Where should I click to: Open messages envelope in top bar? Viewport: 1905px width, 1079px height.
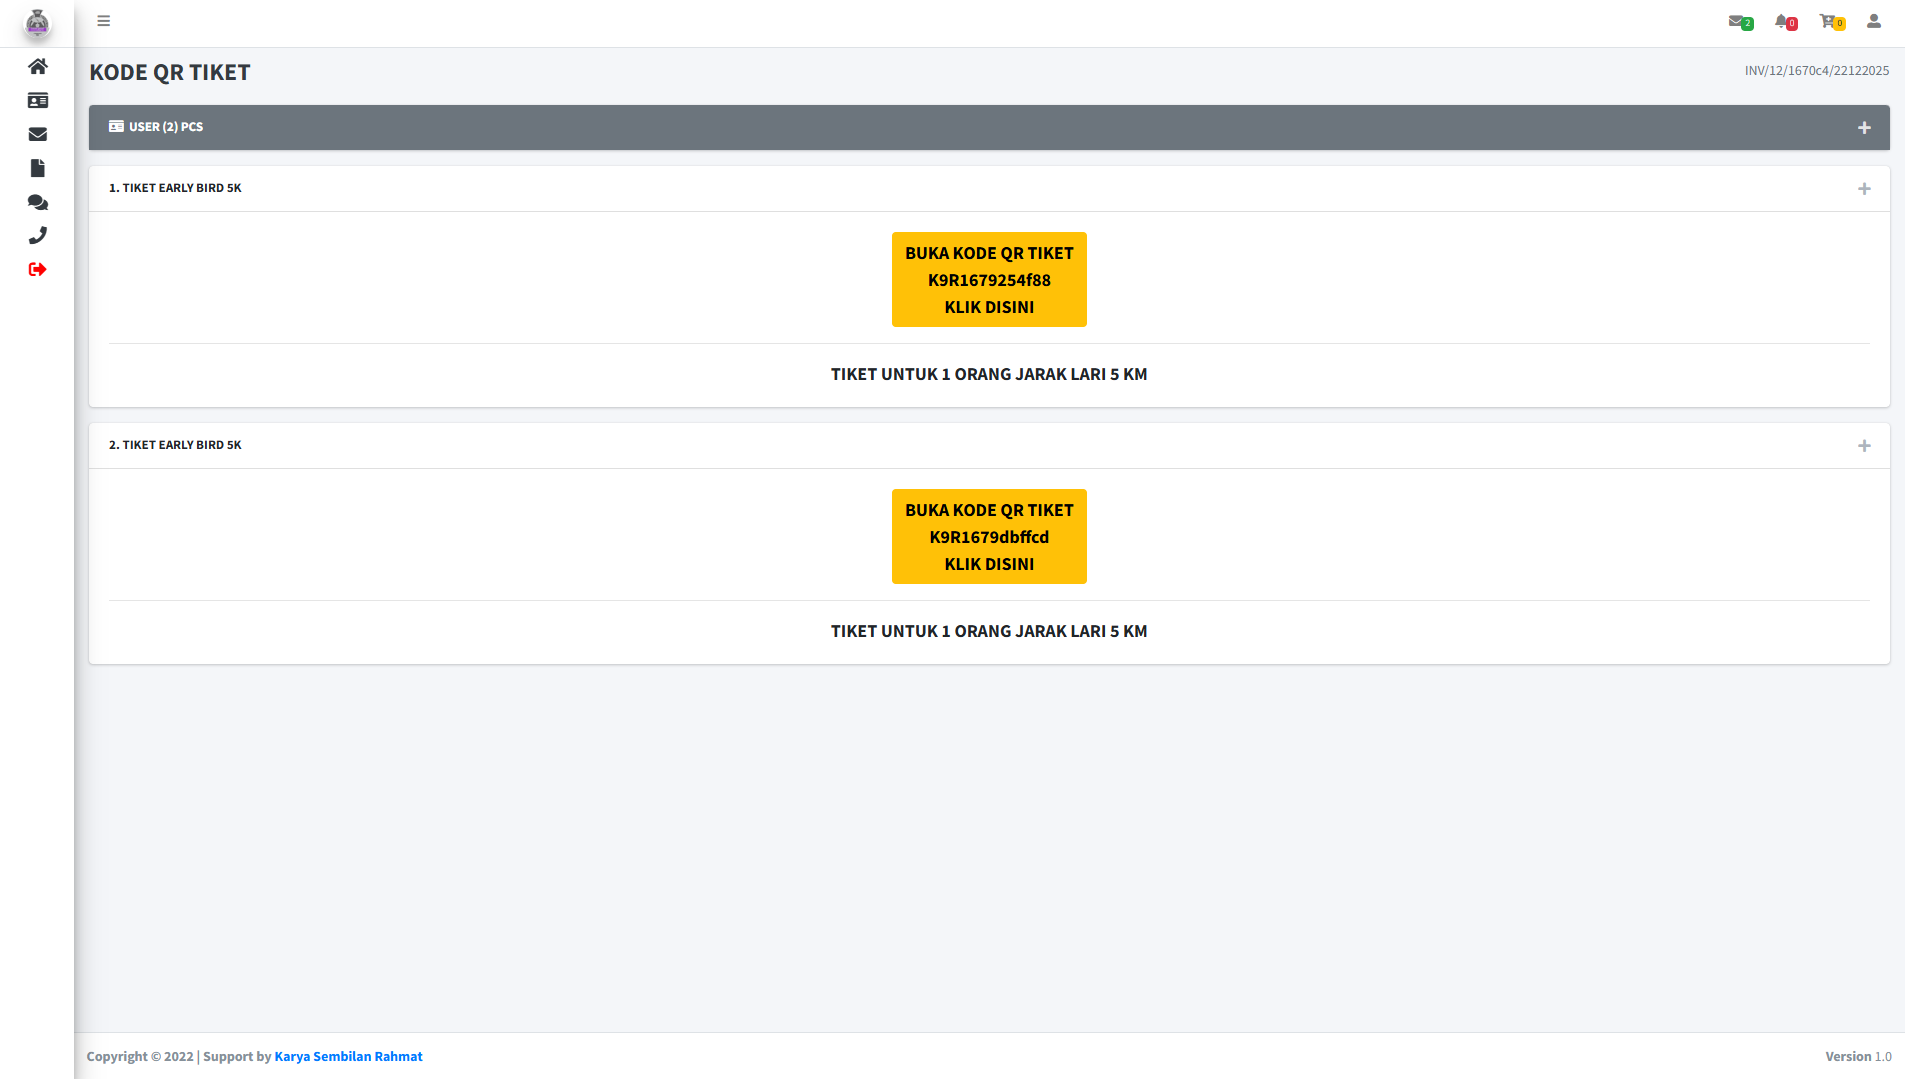[1737, 21]
